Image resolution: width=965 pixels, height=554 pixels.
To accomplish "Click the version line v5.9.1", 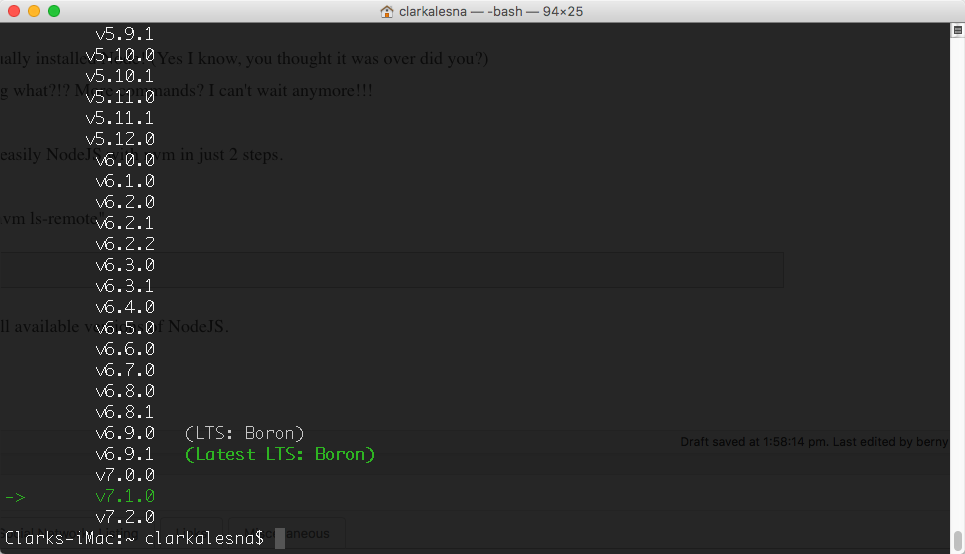I will click(124, 34).
